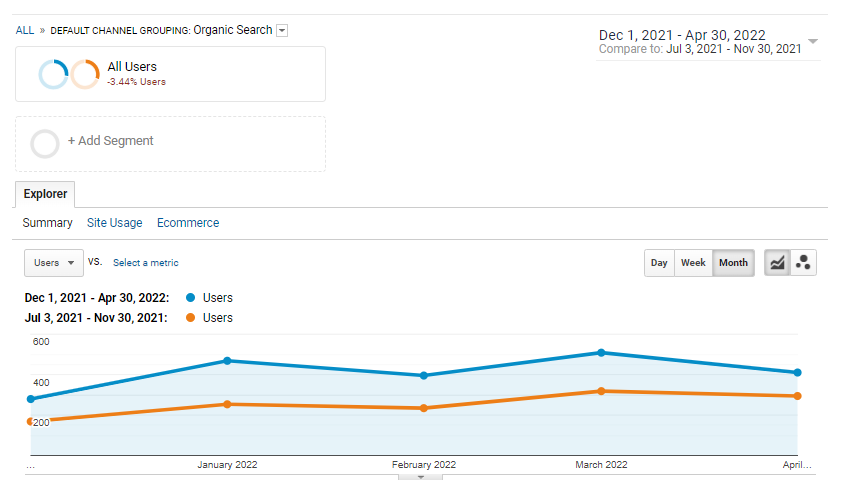Switch to motion chart view icon
Screen dimensions: 843x494
803,263
